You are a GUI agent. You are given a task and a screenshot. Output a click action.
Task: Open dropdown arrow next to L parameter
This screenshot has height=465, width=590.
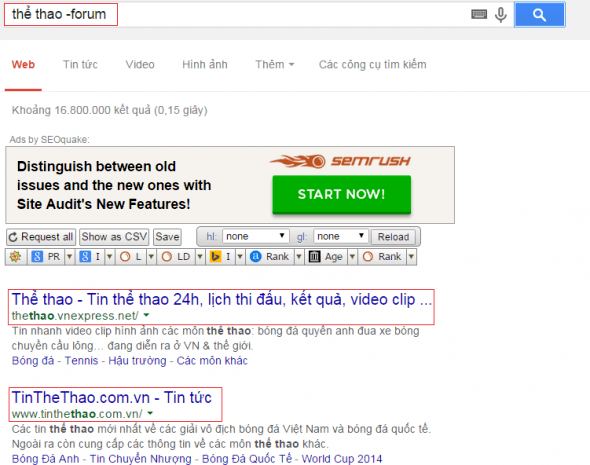point(151,257)
